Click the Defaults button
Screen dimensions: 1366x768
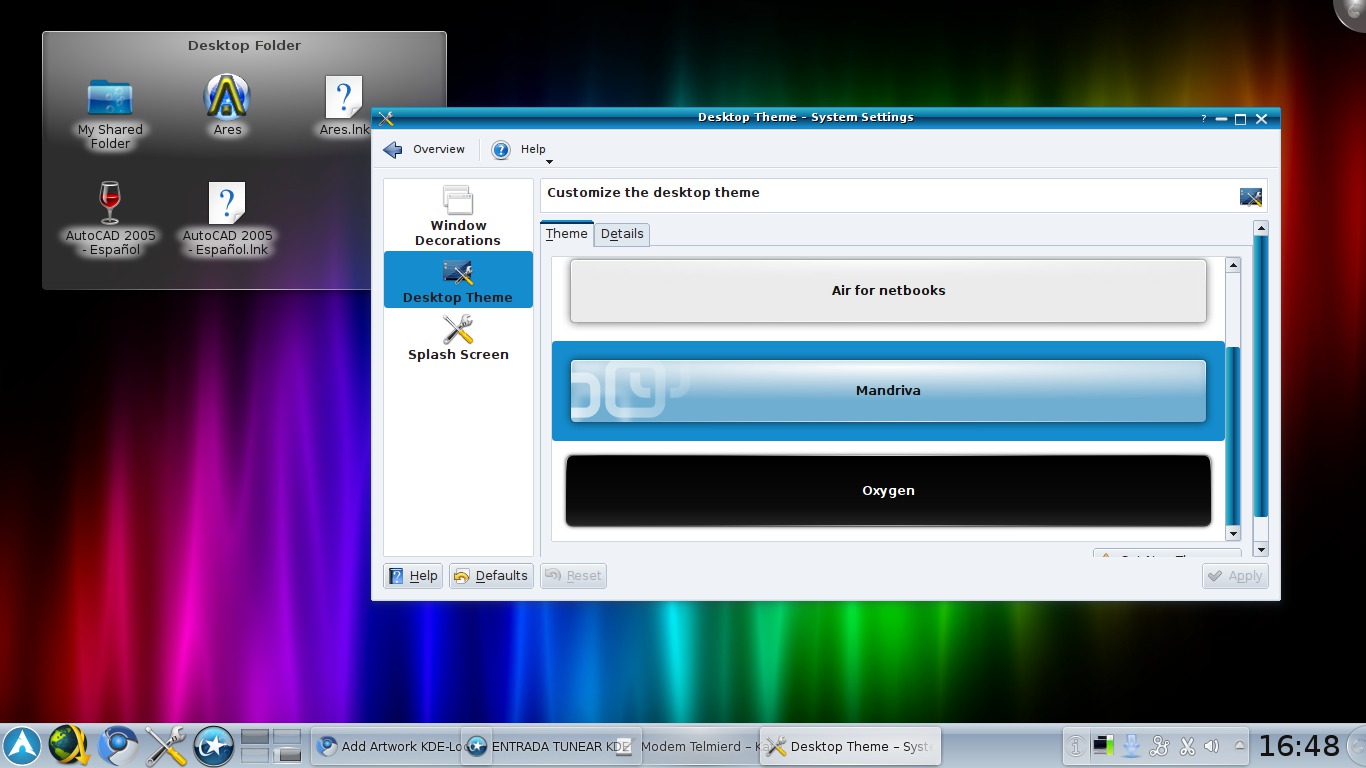pos(490,576)
